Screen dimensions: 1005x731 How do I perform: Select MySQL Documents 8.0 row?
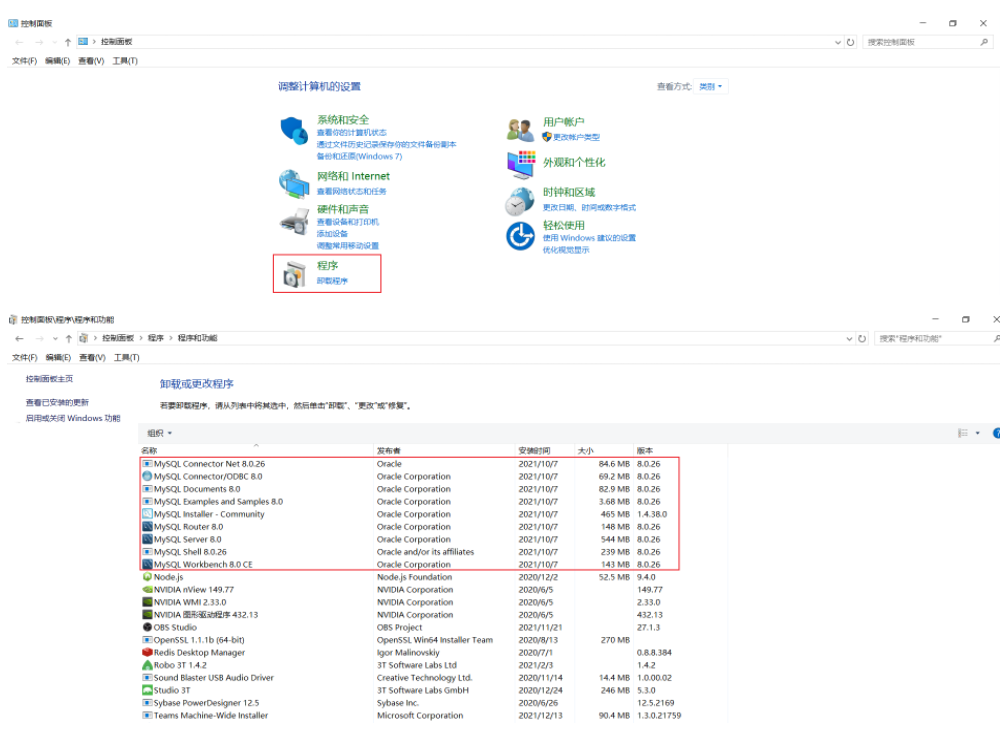point(410,489)
